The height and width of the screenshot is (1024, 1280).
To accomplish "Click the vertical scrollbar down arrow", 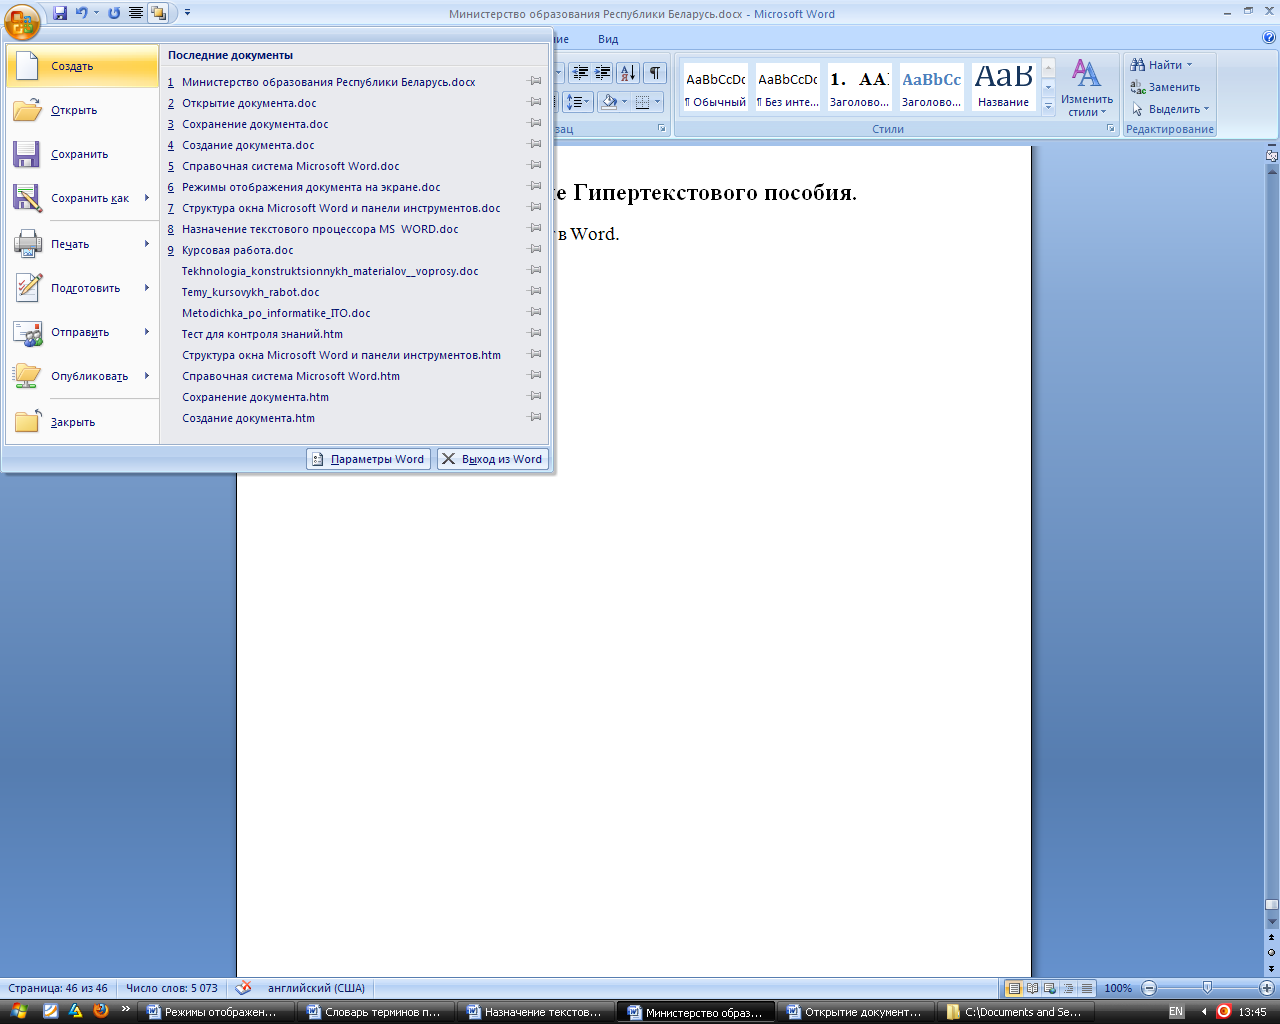I will pyautogui.click(x=1272, y=922).
